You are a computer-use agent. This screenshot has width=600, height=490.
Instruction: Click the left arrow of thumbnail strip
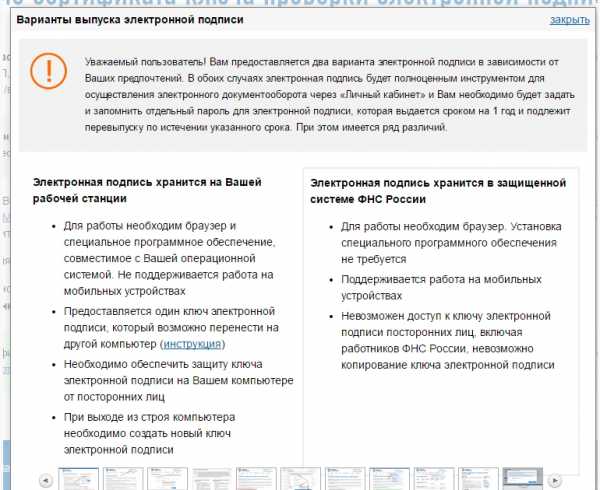tap(46, 480)
